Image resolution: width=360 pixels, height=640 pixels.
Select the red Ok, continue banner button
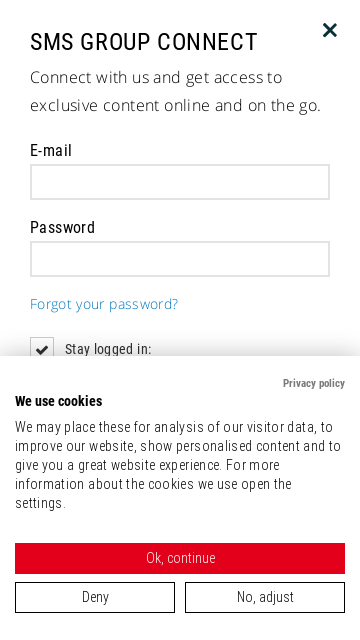(180, 558)
